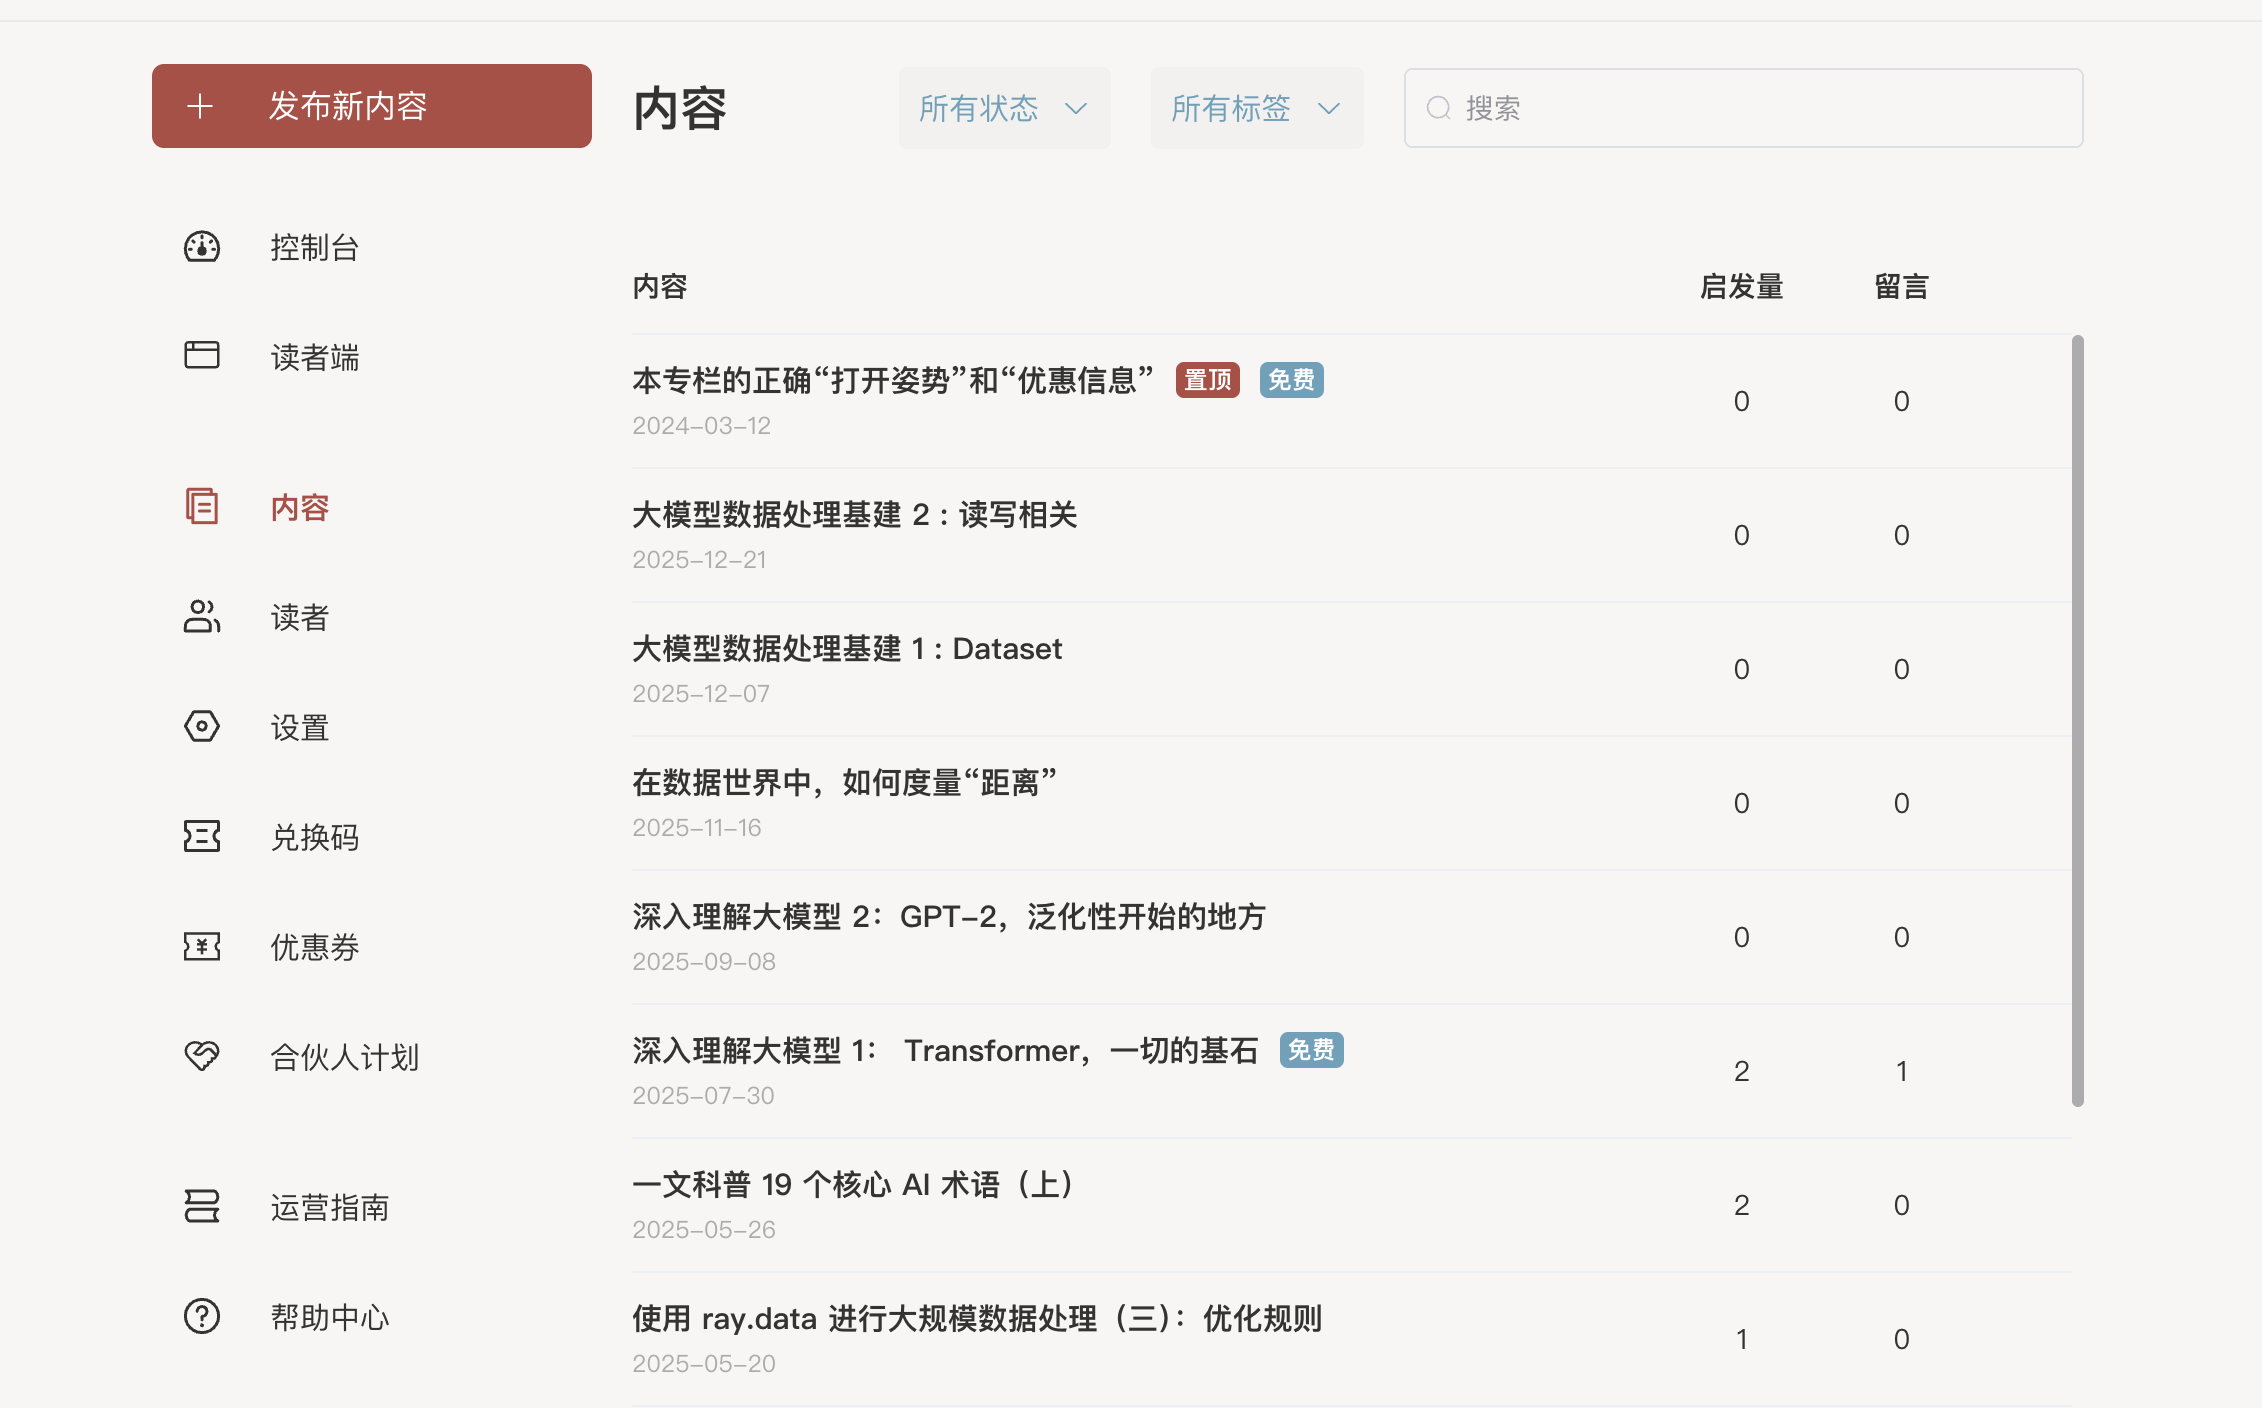Expand the 所有状态 status dropdown
The width and height of the screenshot is (2262, 1408).
pyautogui.click(x=1003, y=108)
